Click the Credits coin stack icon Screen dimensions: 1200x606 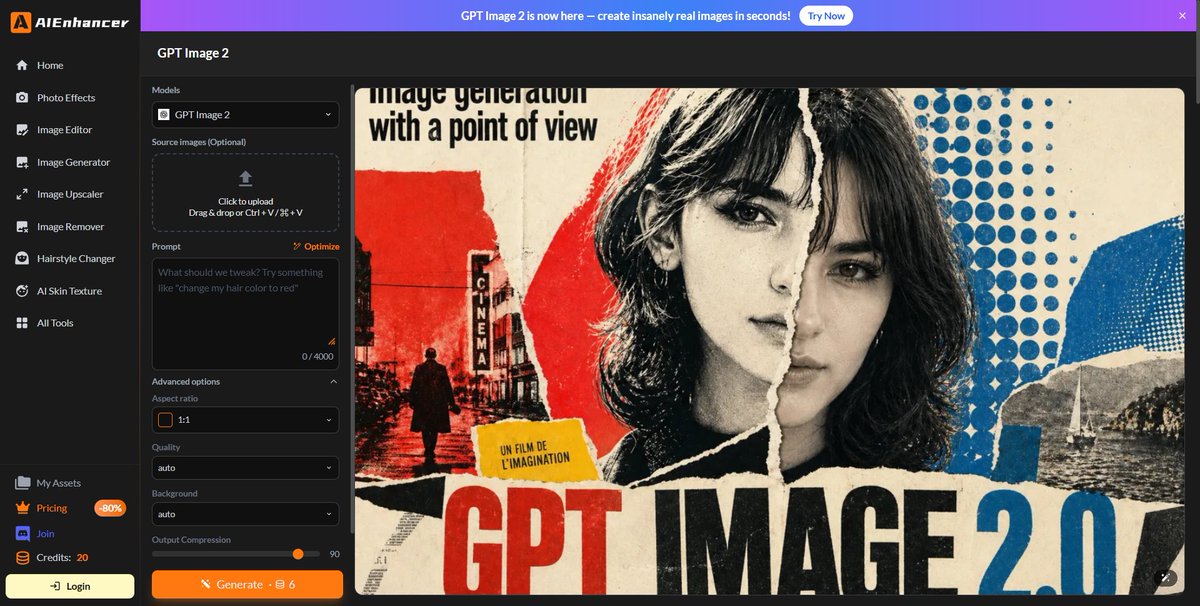click(22, 558)
